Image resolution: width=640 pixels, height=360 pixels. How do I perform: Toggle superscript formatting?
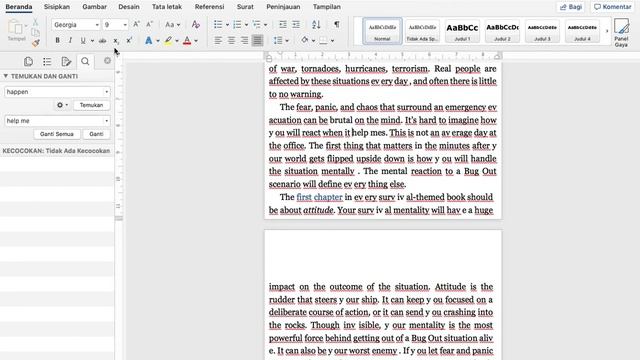point(129,40)
